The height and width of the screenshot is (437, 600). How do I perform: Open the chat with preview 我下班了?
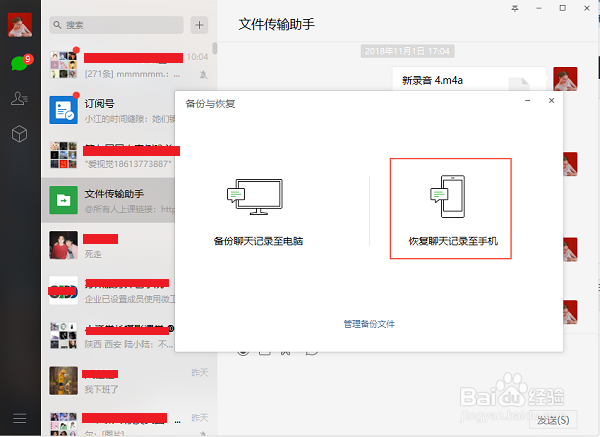point(129,381)
